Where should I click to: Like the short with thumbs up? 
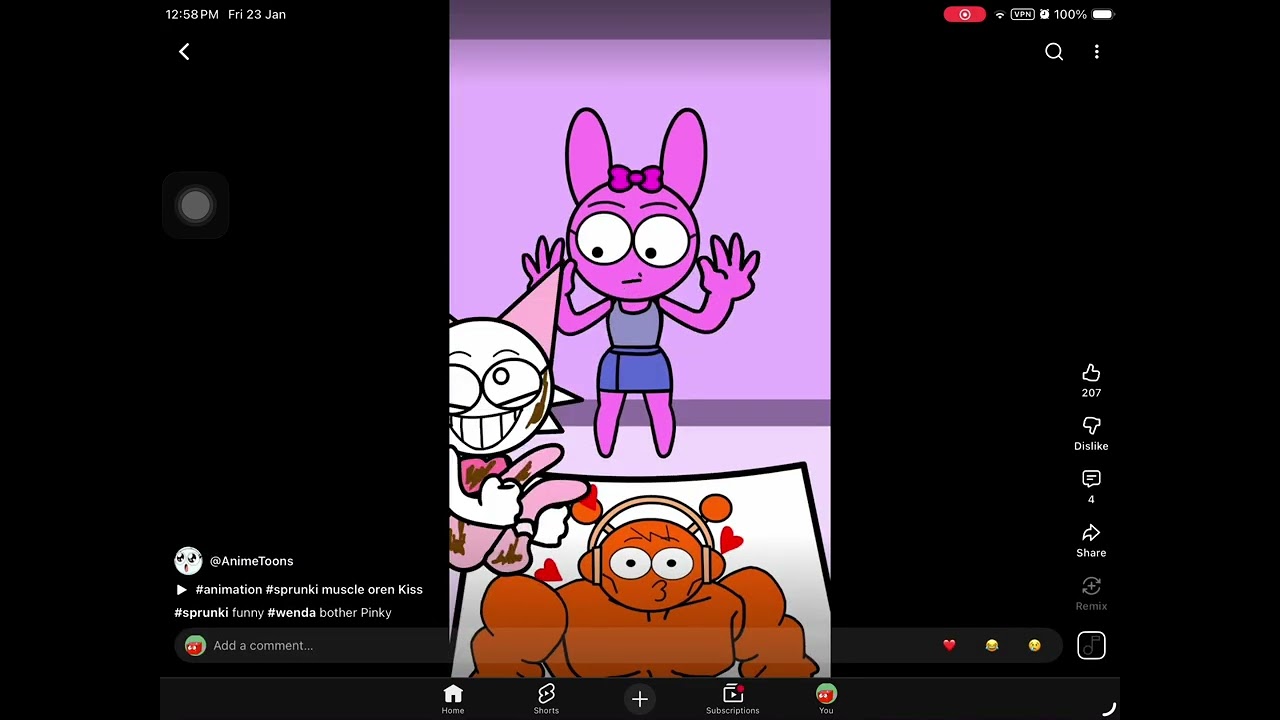click(1091, 373)
